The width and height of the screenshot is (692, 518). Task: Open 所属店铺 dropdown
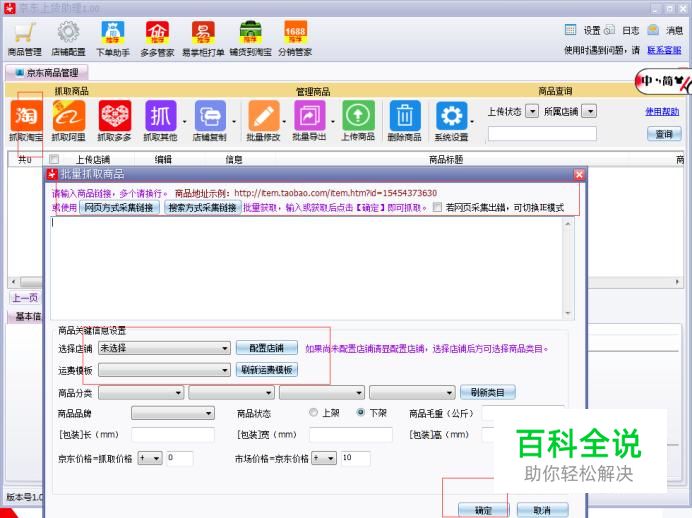pyautogui.click(x=589, y=111)
